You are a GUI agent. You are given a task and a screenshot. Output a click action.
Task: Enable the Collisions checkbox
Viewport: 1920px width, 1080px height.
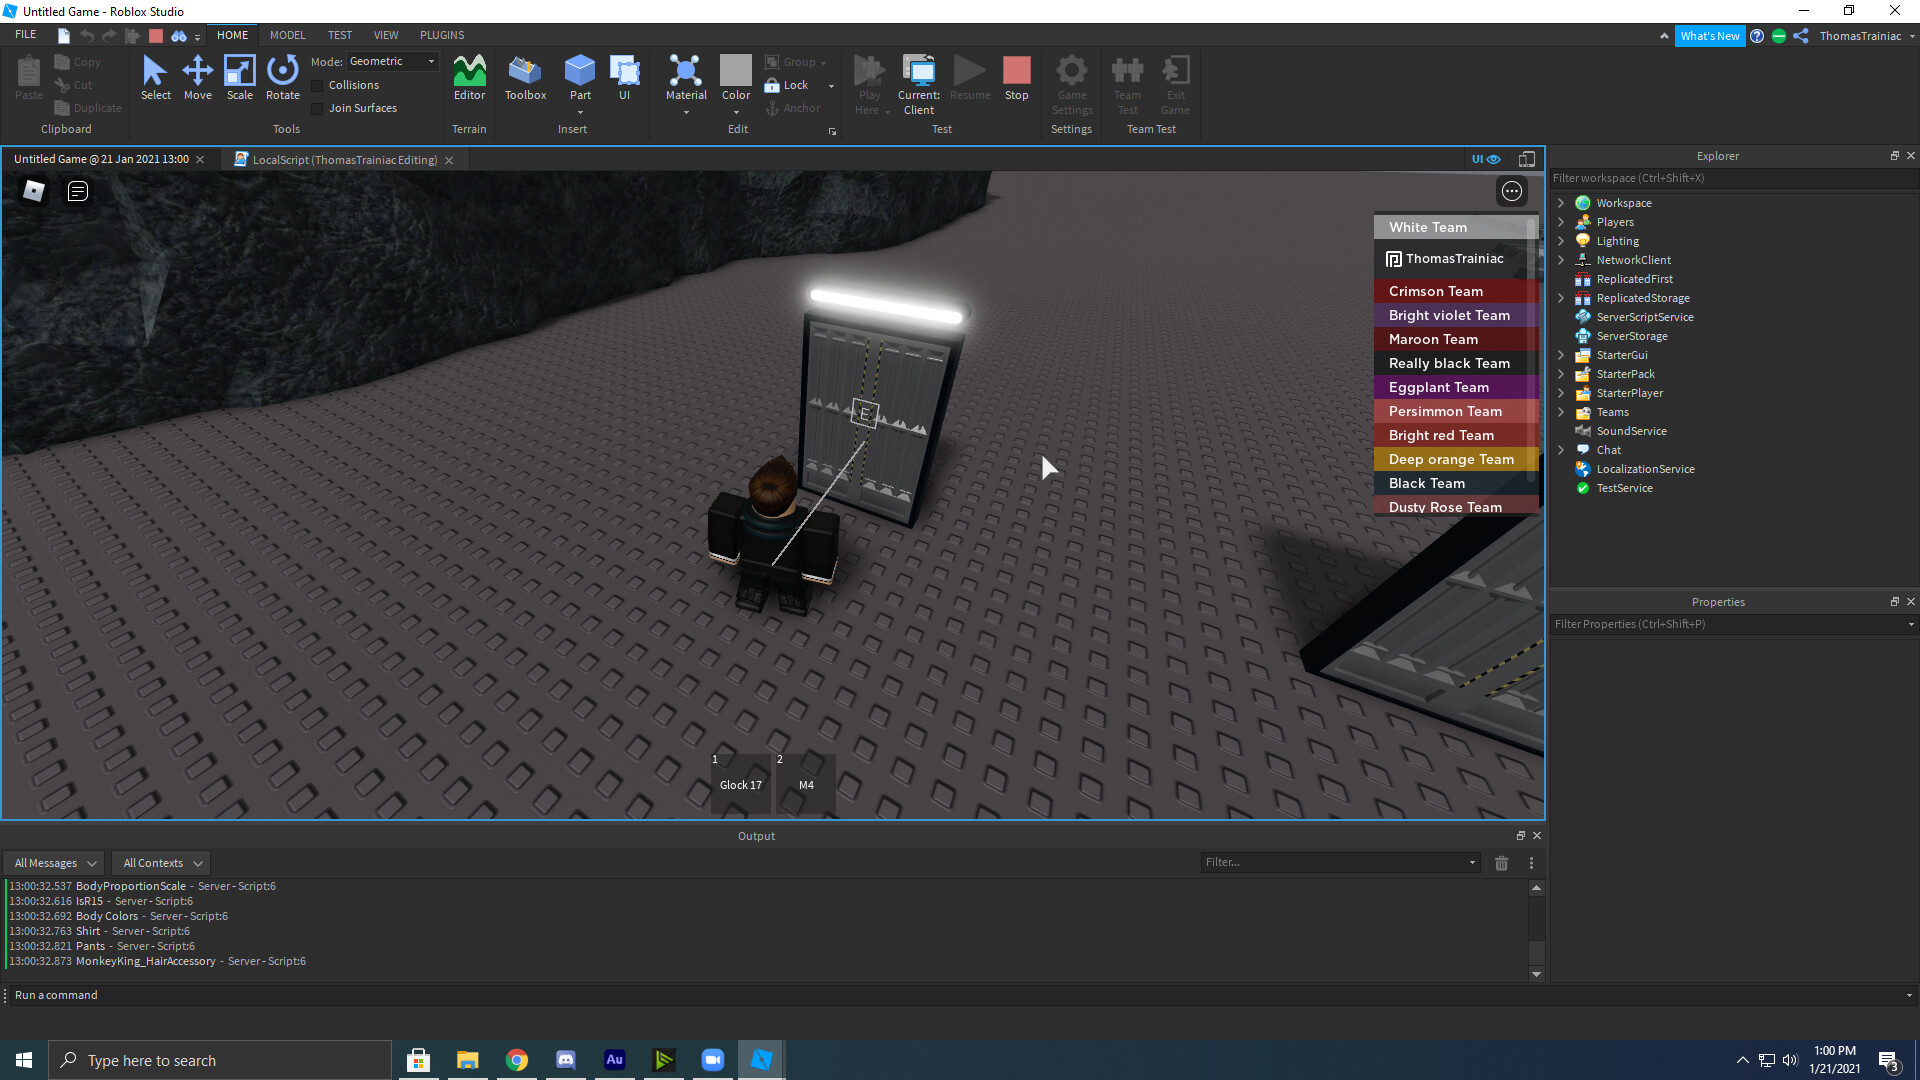[x=317, y=84]
